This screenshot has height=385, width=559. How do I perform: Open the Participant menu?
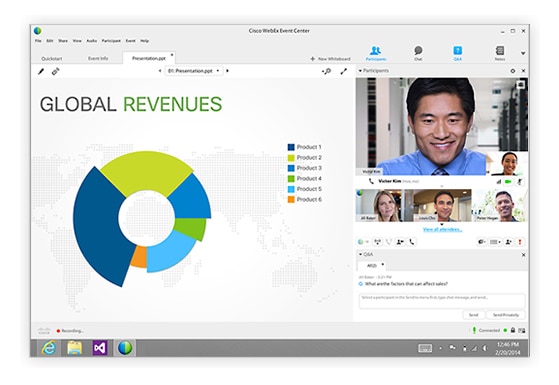(x=111, y=41)
